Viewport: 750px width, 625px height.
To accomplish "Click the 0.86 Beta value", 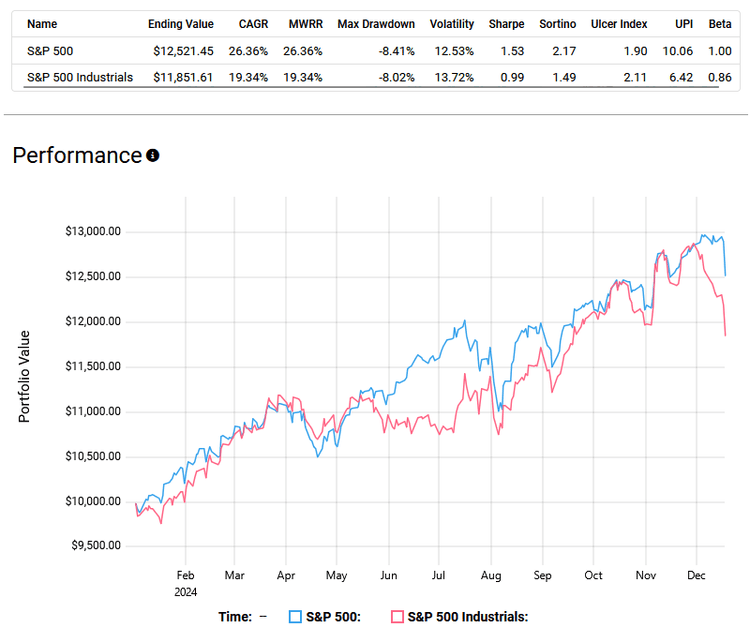I will click(720, 77).
